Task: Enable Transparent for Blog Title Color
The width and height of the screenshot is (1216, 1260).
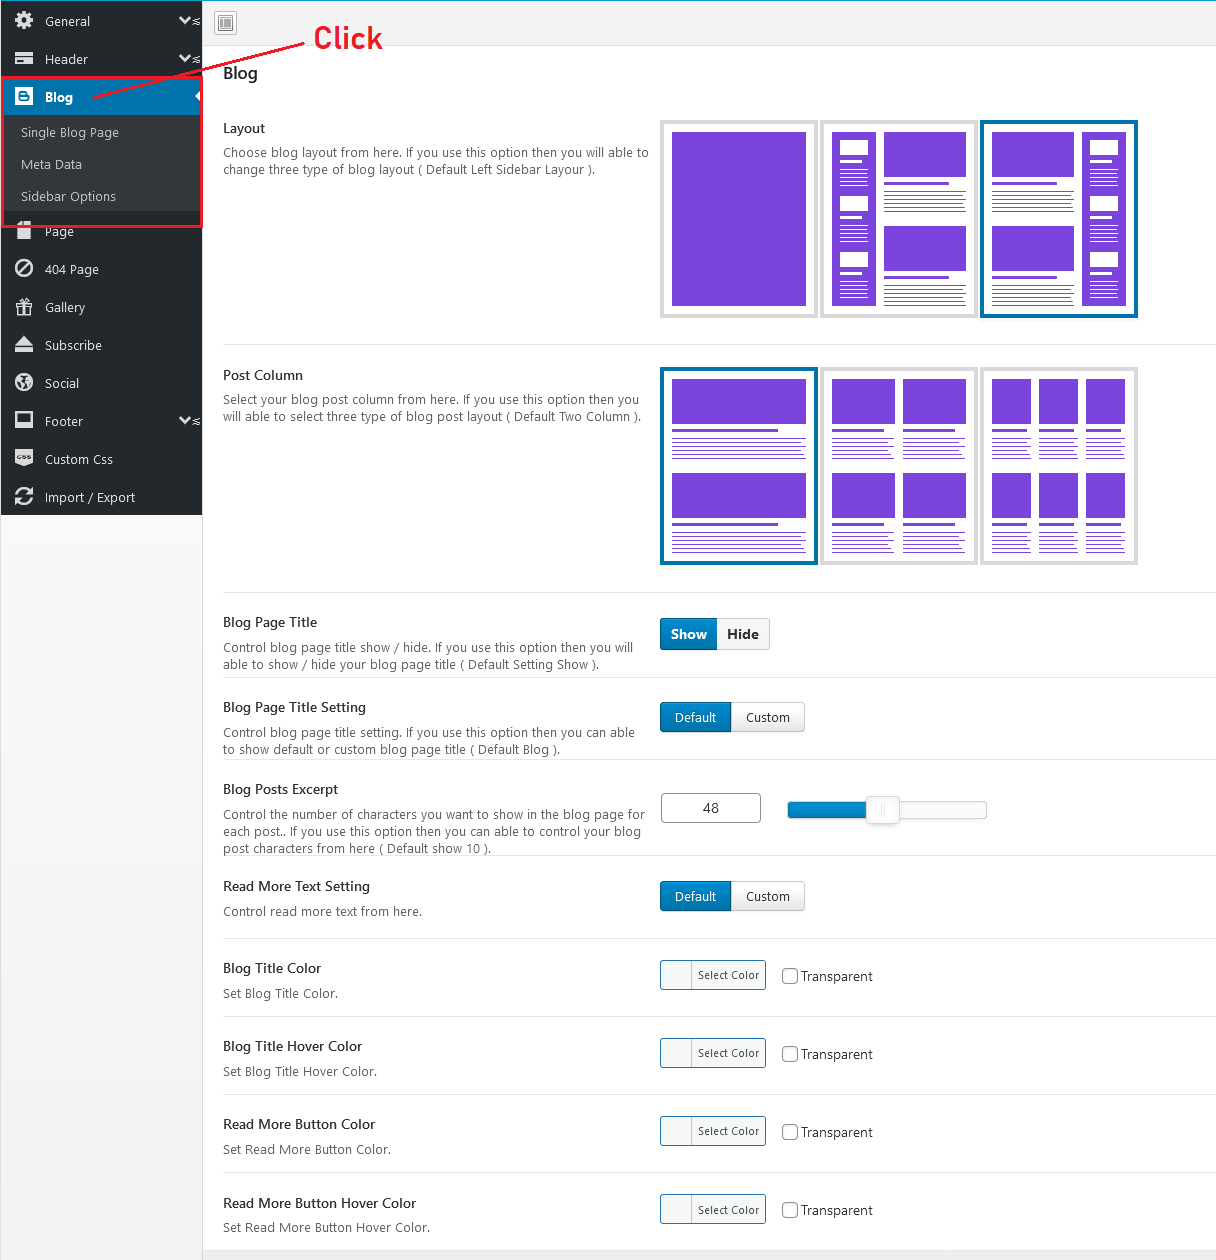Action: (x=790, y=976)
